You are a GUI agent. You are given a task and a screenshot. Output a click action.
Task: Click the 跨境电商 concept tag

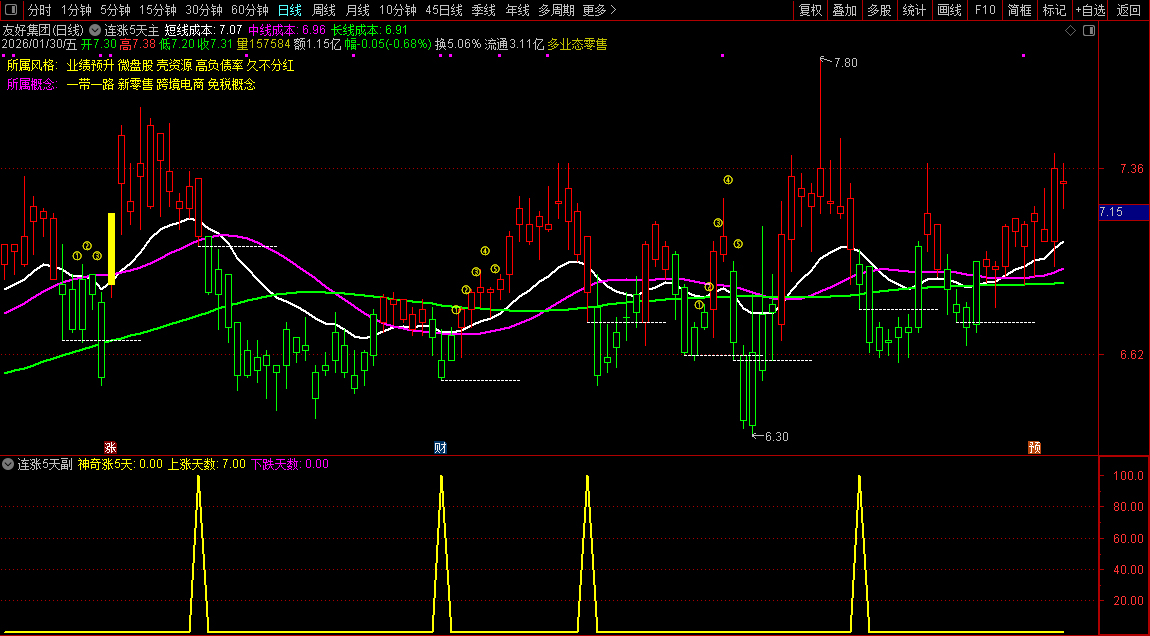coord(180,85)
